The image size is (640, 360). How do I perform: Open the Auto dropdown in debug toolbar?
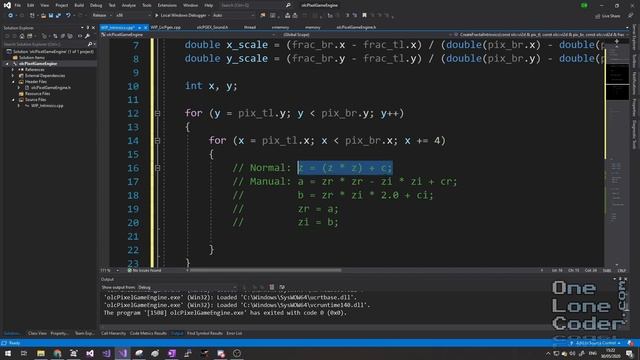pyautogui.click(x=233, y=16)
